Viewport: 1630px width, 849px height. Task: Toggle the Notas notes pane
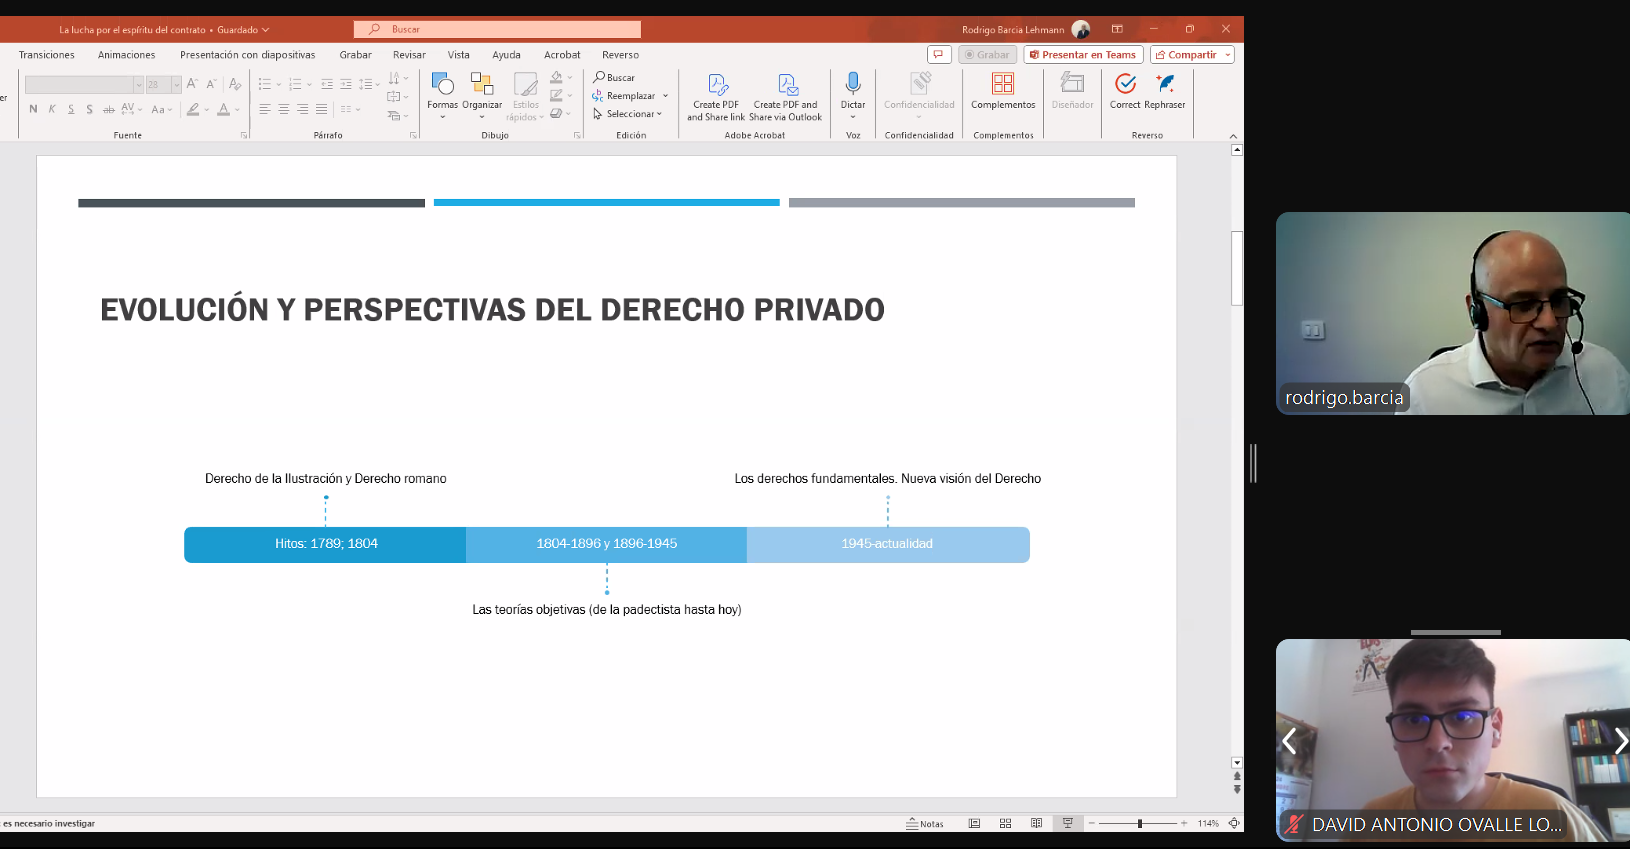(x=925, y=823)
